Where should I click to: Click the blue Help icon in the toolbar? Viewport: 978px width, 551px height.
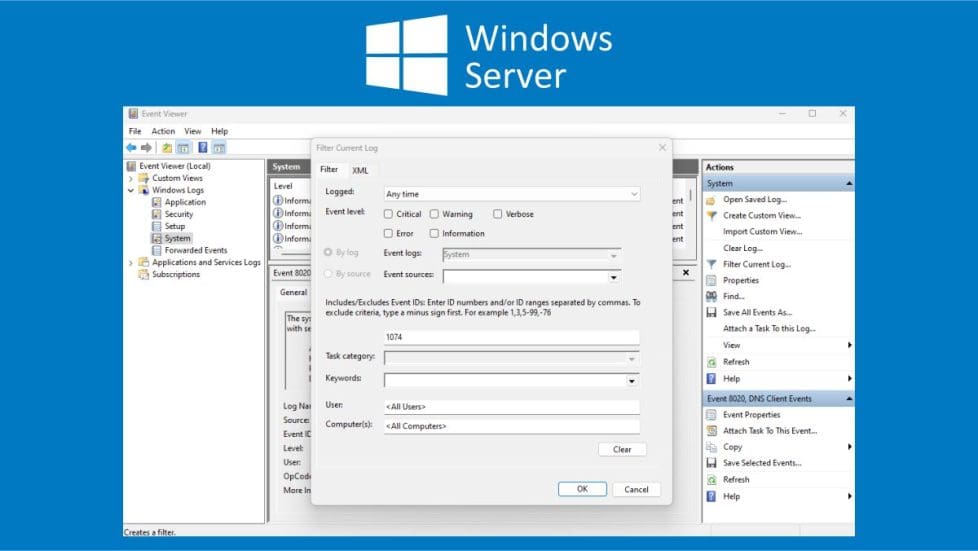coord(203,147)
